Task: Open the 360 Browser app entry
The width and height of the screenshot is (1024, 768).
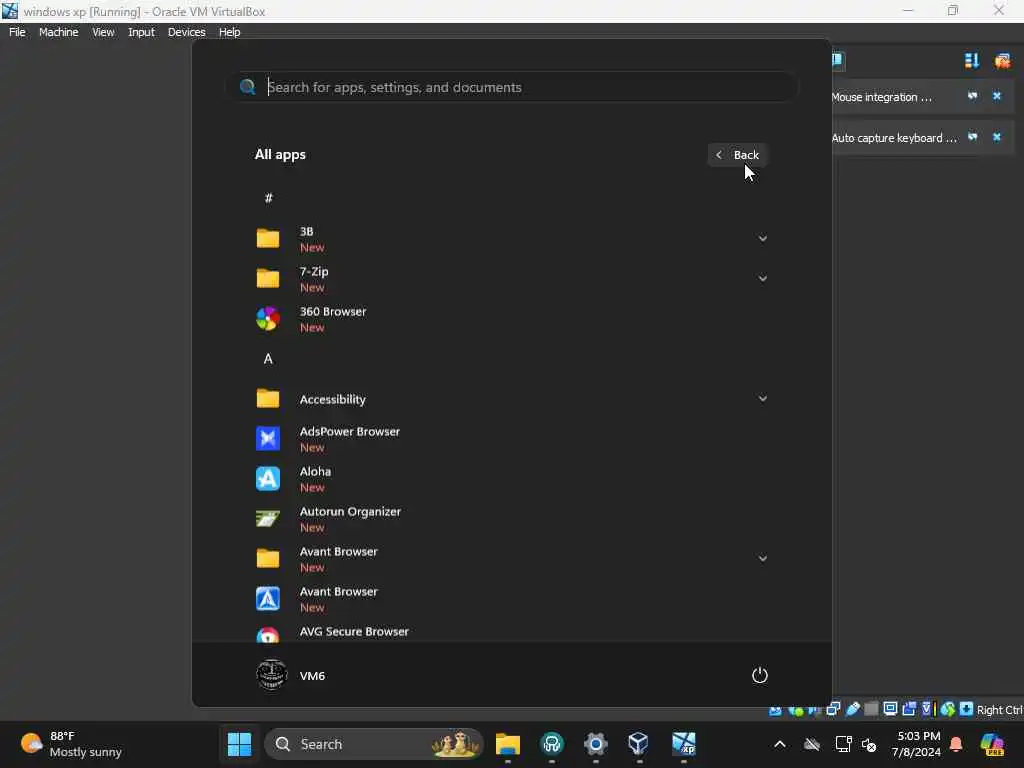Action: (511, 319)
